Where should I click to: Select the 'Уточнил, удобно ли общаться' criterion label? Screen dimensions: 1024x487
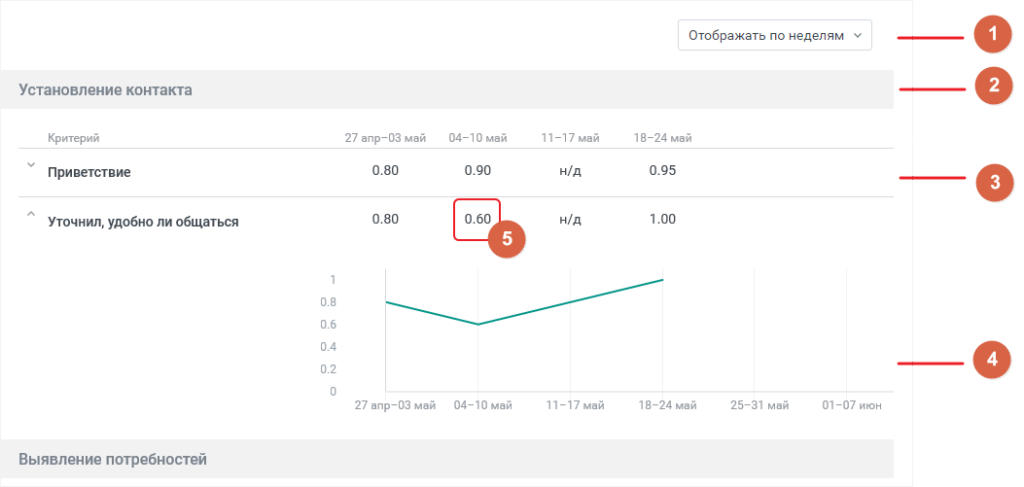click(143, 222)
